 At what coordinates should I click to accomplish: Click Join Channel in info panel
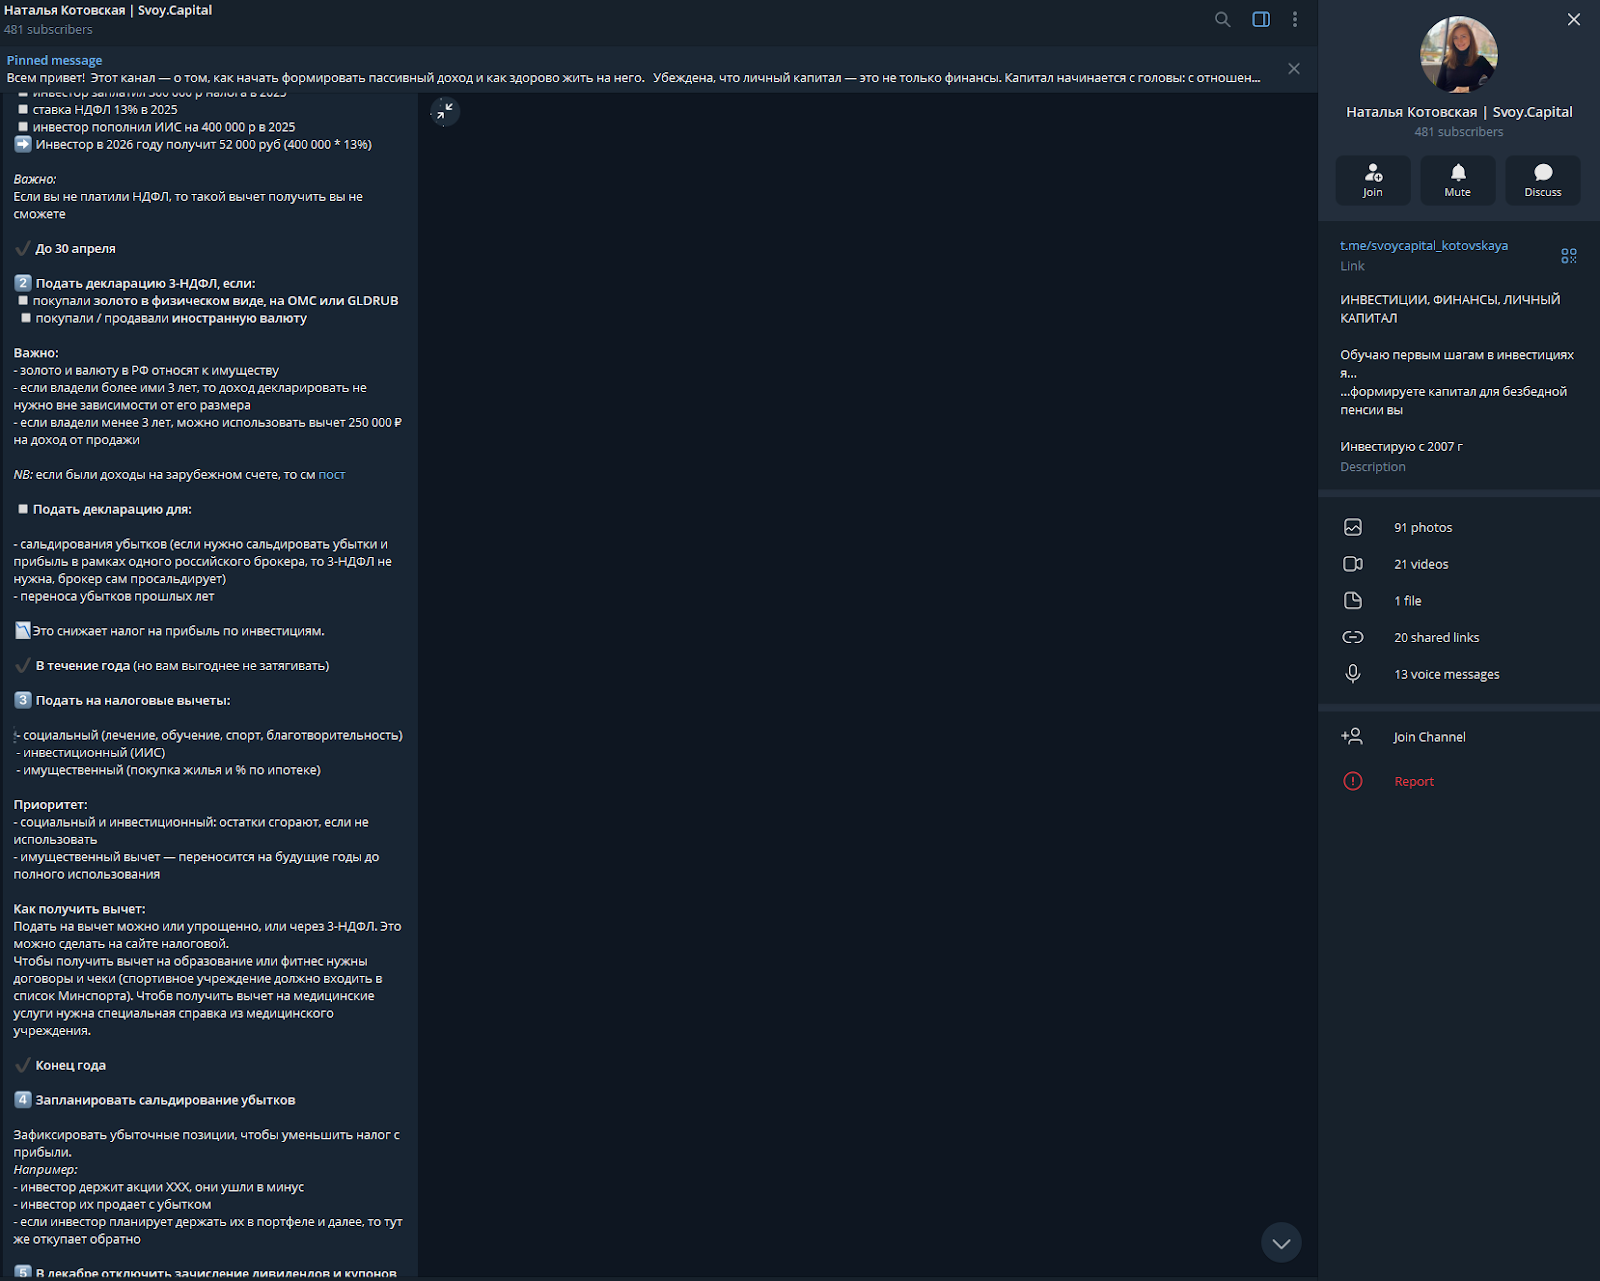click(1429, 737)
